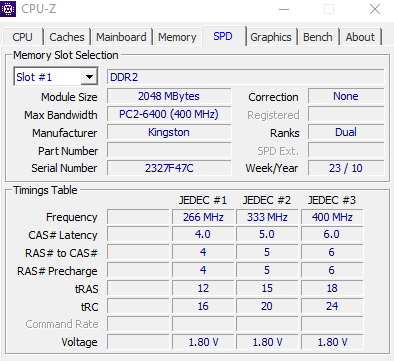Click the DDR2 memory type field

246,77
